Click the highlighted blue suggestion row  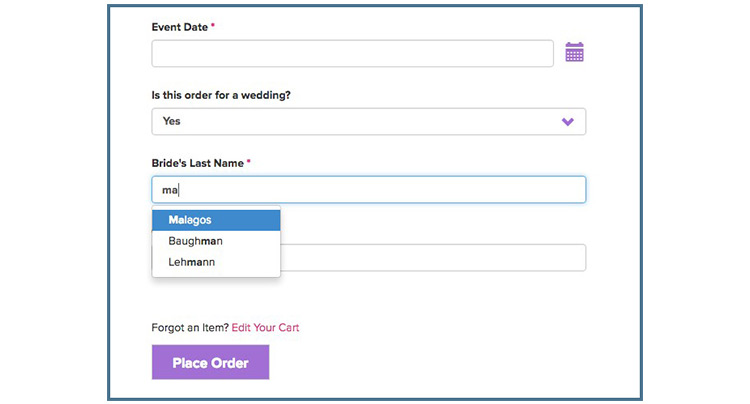coord(216,220)
